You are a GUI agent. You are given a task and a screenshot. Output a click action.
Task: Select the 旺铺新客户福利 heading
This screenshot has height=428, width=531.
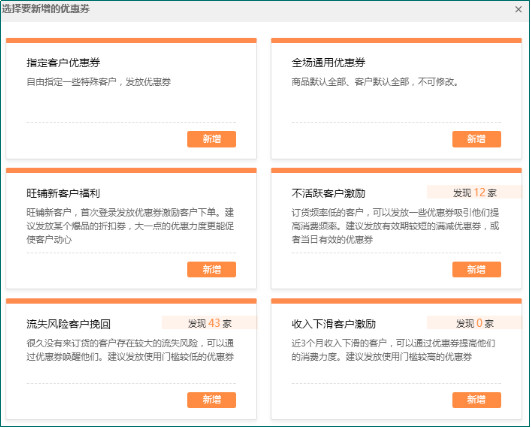coord(63,193)
